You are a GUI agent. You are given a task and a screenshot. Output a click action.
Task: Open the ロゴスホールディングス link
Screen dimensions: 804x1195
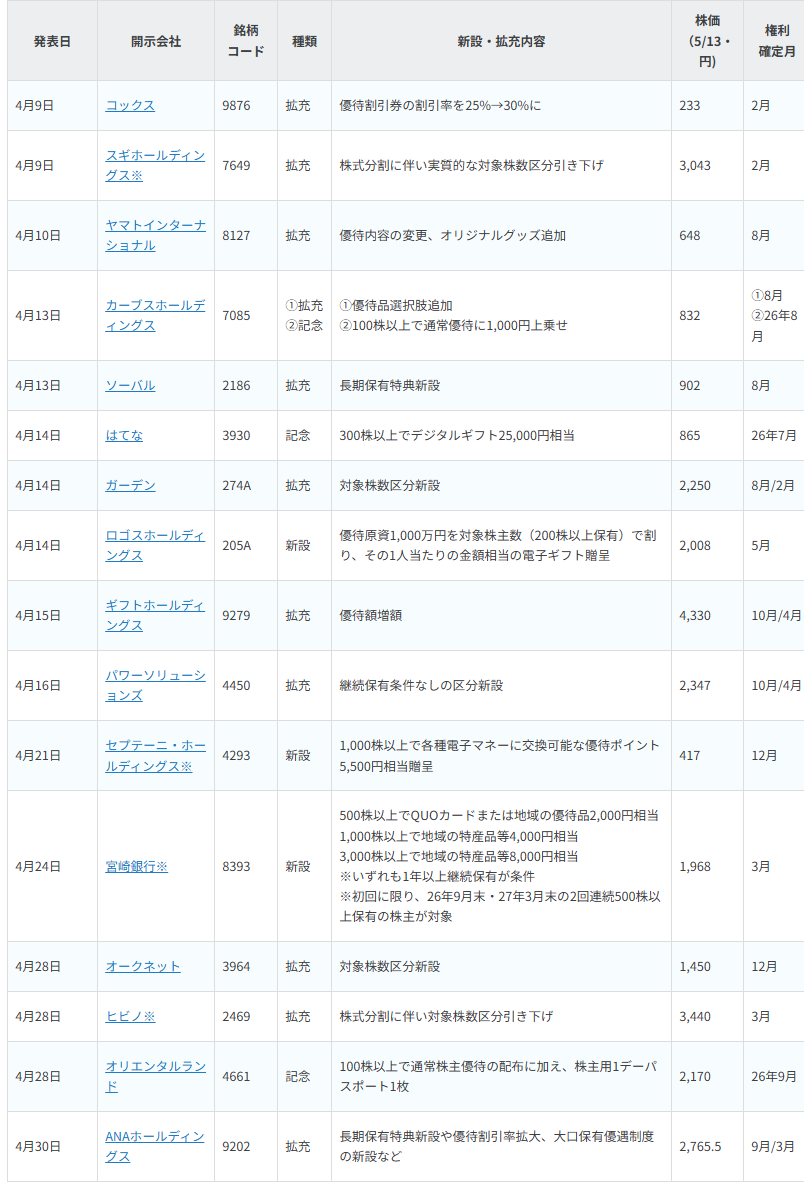[155, 546]
